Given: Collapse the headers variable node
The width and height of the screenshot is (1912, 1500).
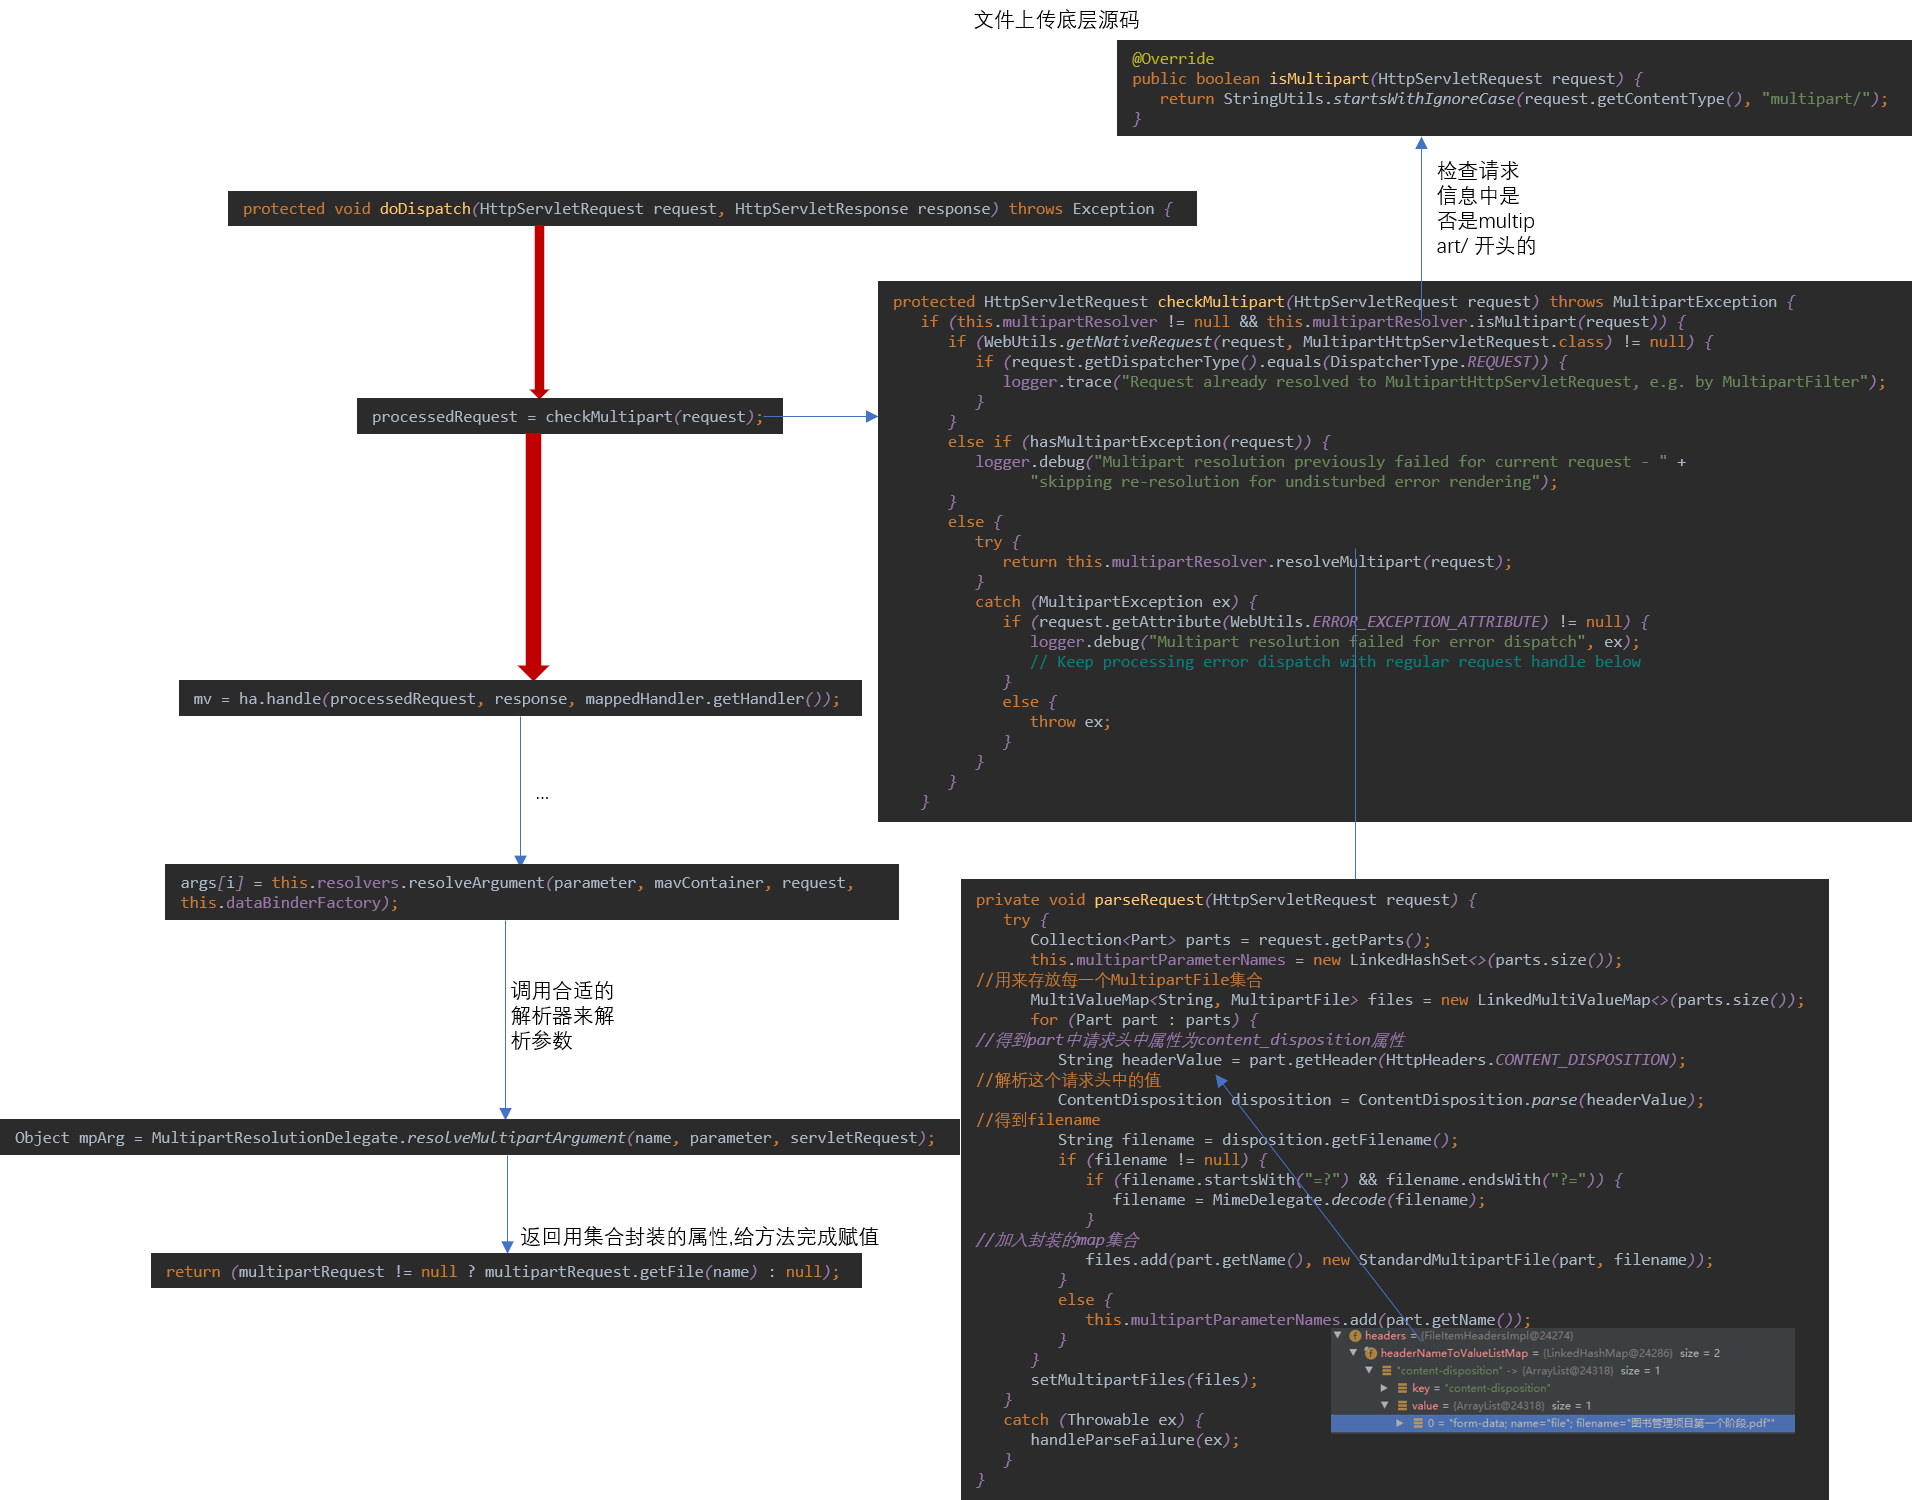Looking at the screenshot, I should pyautogui.click(x=1338, y=1336).
